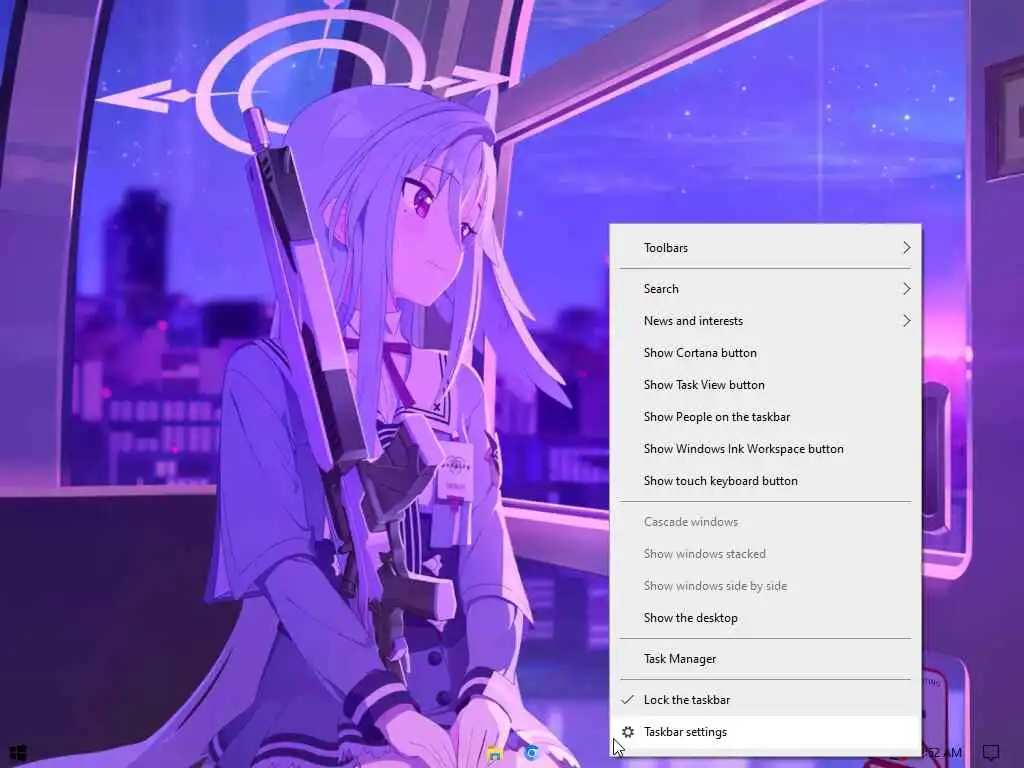Click the gear icon beside Taskbar settings
Screen dimensions: 1024x768
[628, 732]
